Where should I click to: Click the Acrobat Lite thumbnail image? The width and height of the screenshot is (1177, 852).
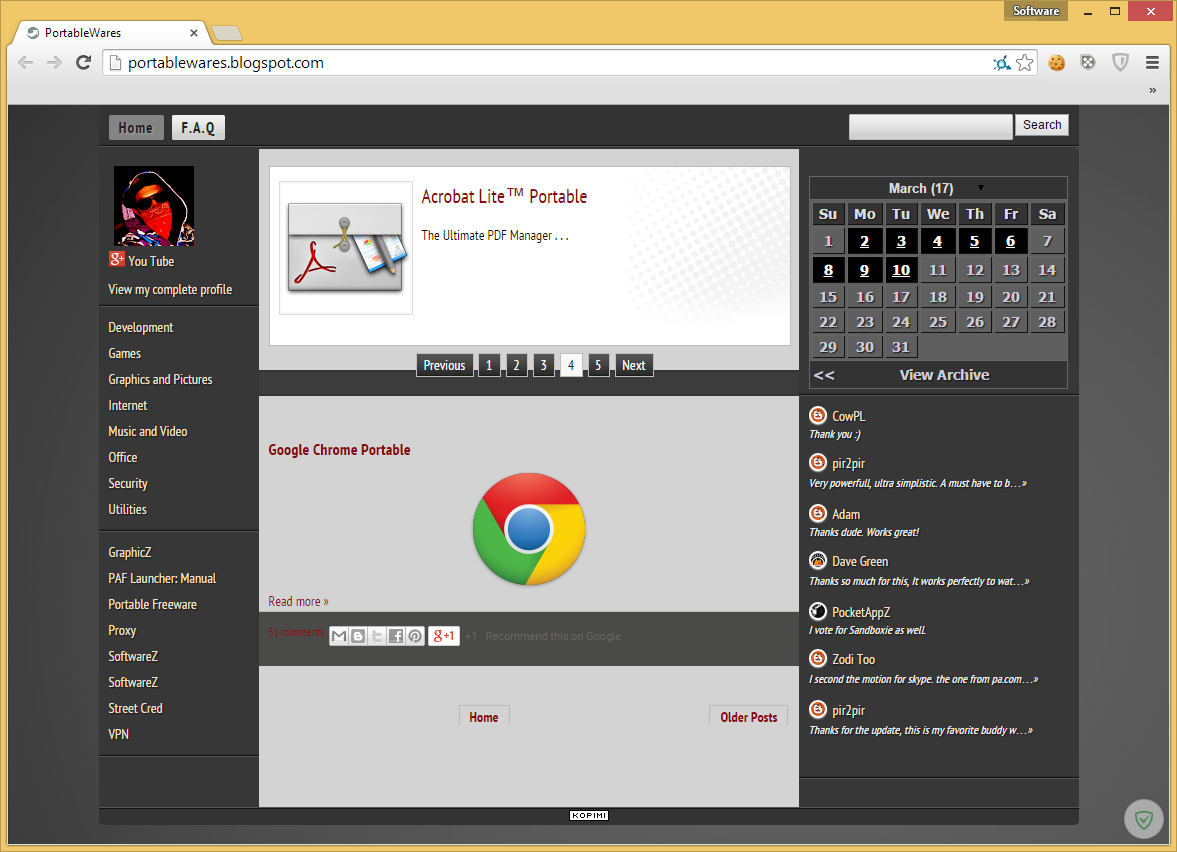point(346,248)
